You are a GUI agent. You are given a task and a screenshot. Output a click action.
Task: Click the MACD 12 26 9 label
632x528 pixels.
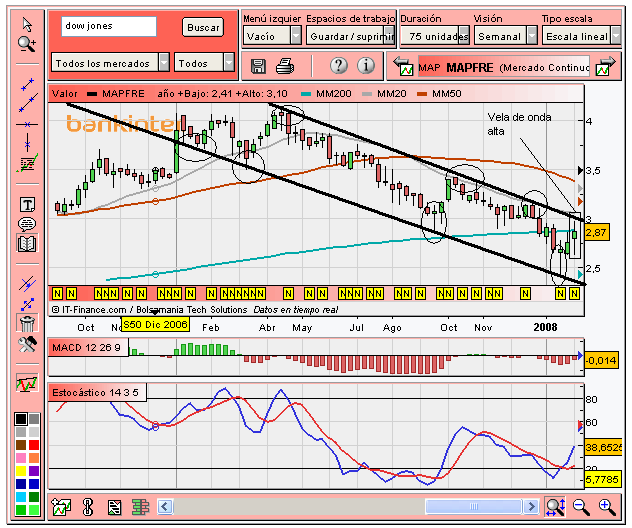coord(88,348)
